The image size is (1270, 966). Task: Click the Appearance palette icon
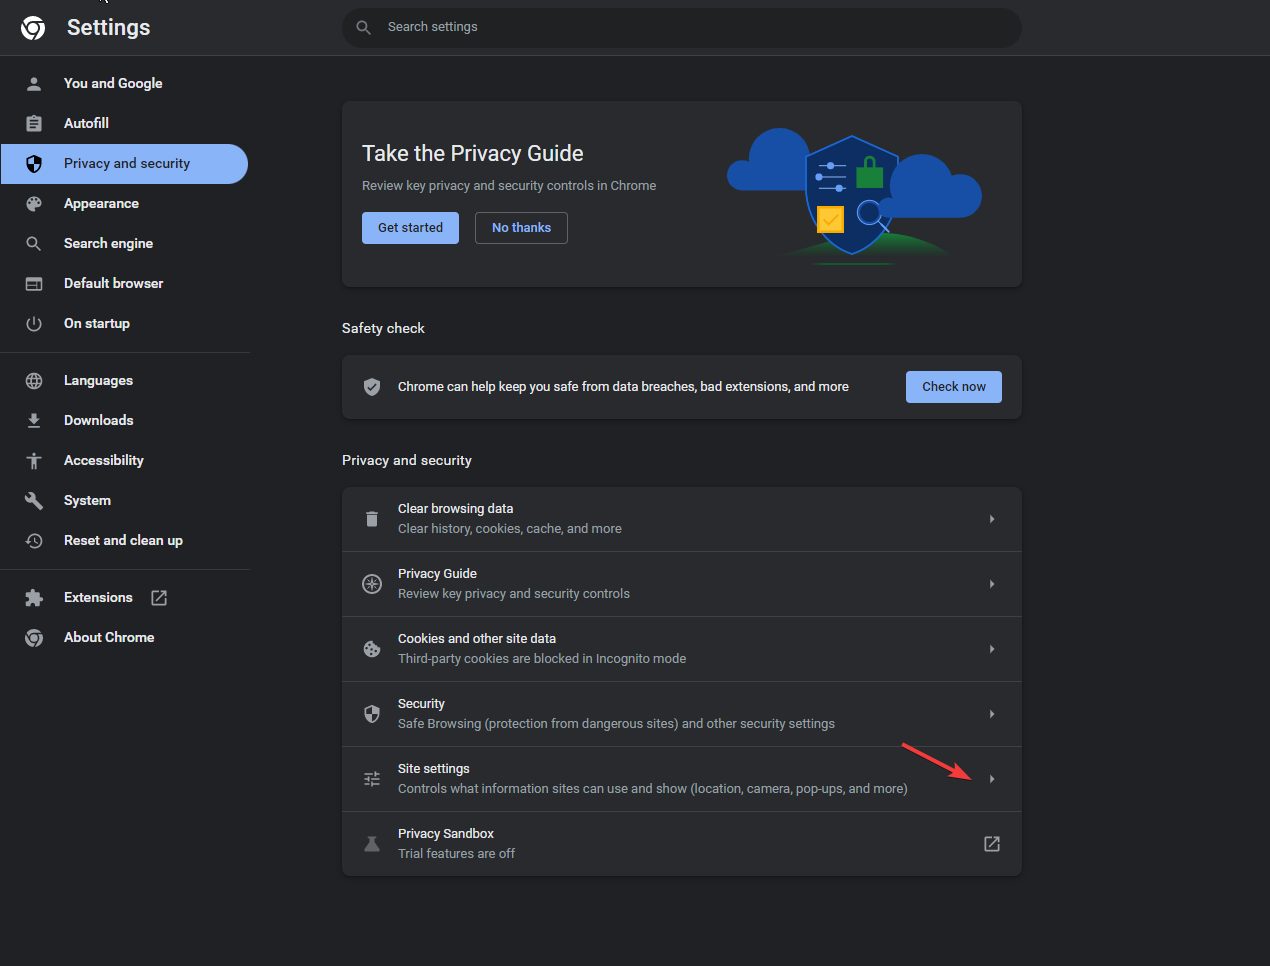[34, 204]
